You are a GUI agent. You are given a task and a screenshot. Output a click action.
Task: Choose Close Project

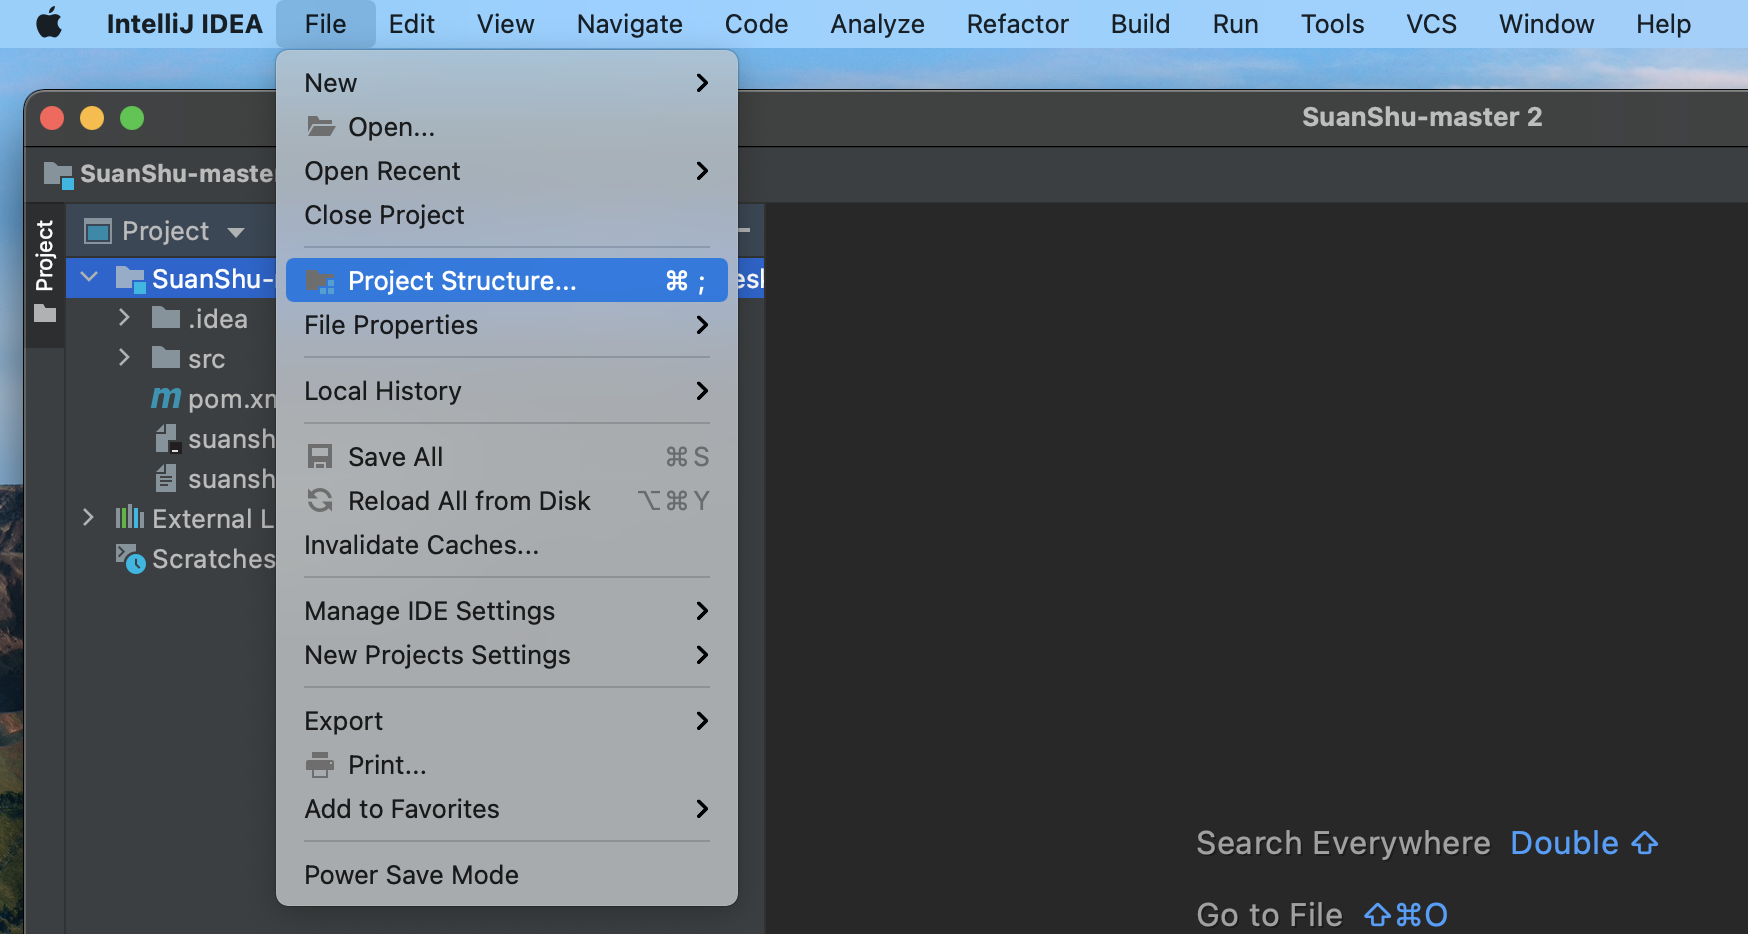(x=506, y=215)
